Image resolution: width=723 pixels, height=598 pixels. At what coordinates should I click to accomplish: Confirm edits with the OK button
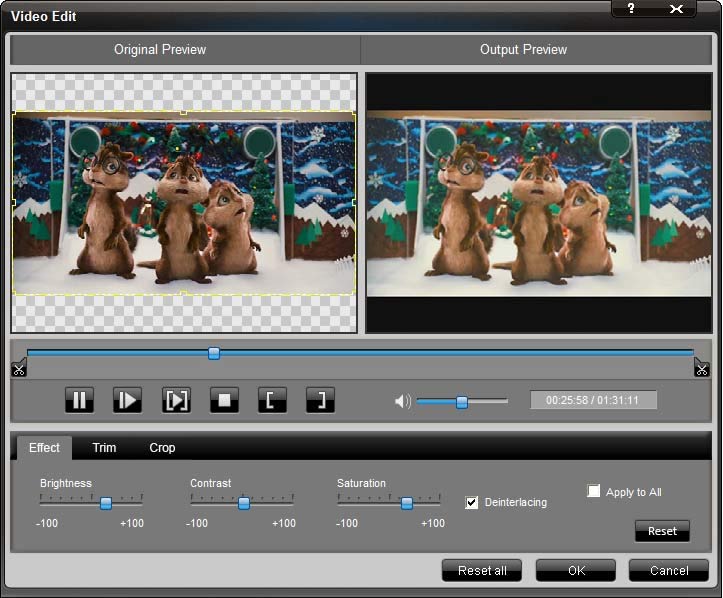pyautogui.click(x=576, y=570)
